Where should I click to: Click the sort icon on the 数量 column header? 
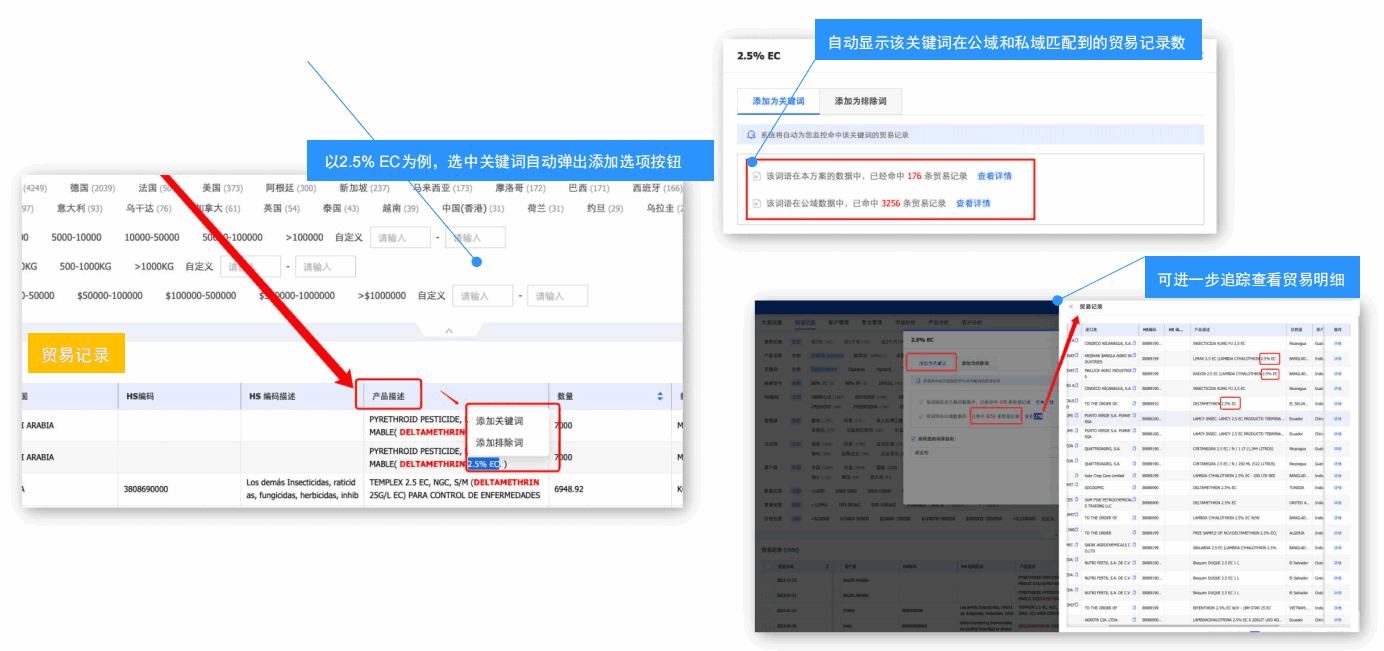click(x=660, y=396)
